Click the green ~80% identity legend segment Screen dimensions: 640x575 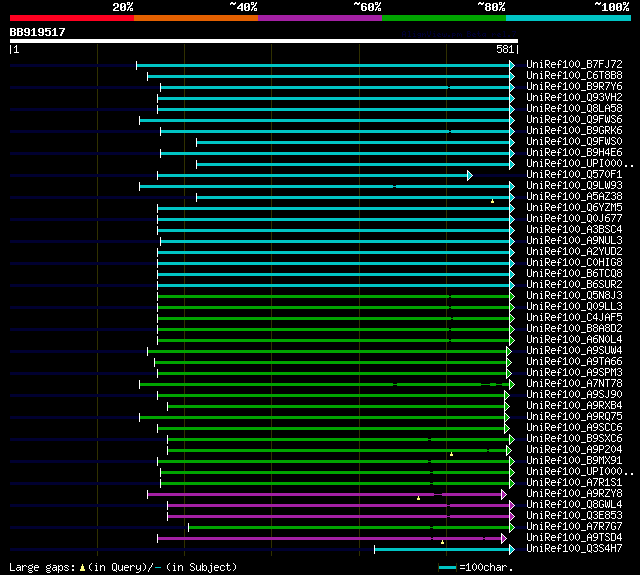(x=444, y=18)
